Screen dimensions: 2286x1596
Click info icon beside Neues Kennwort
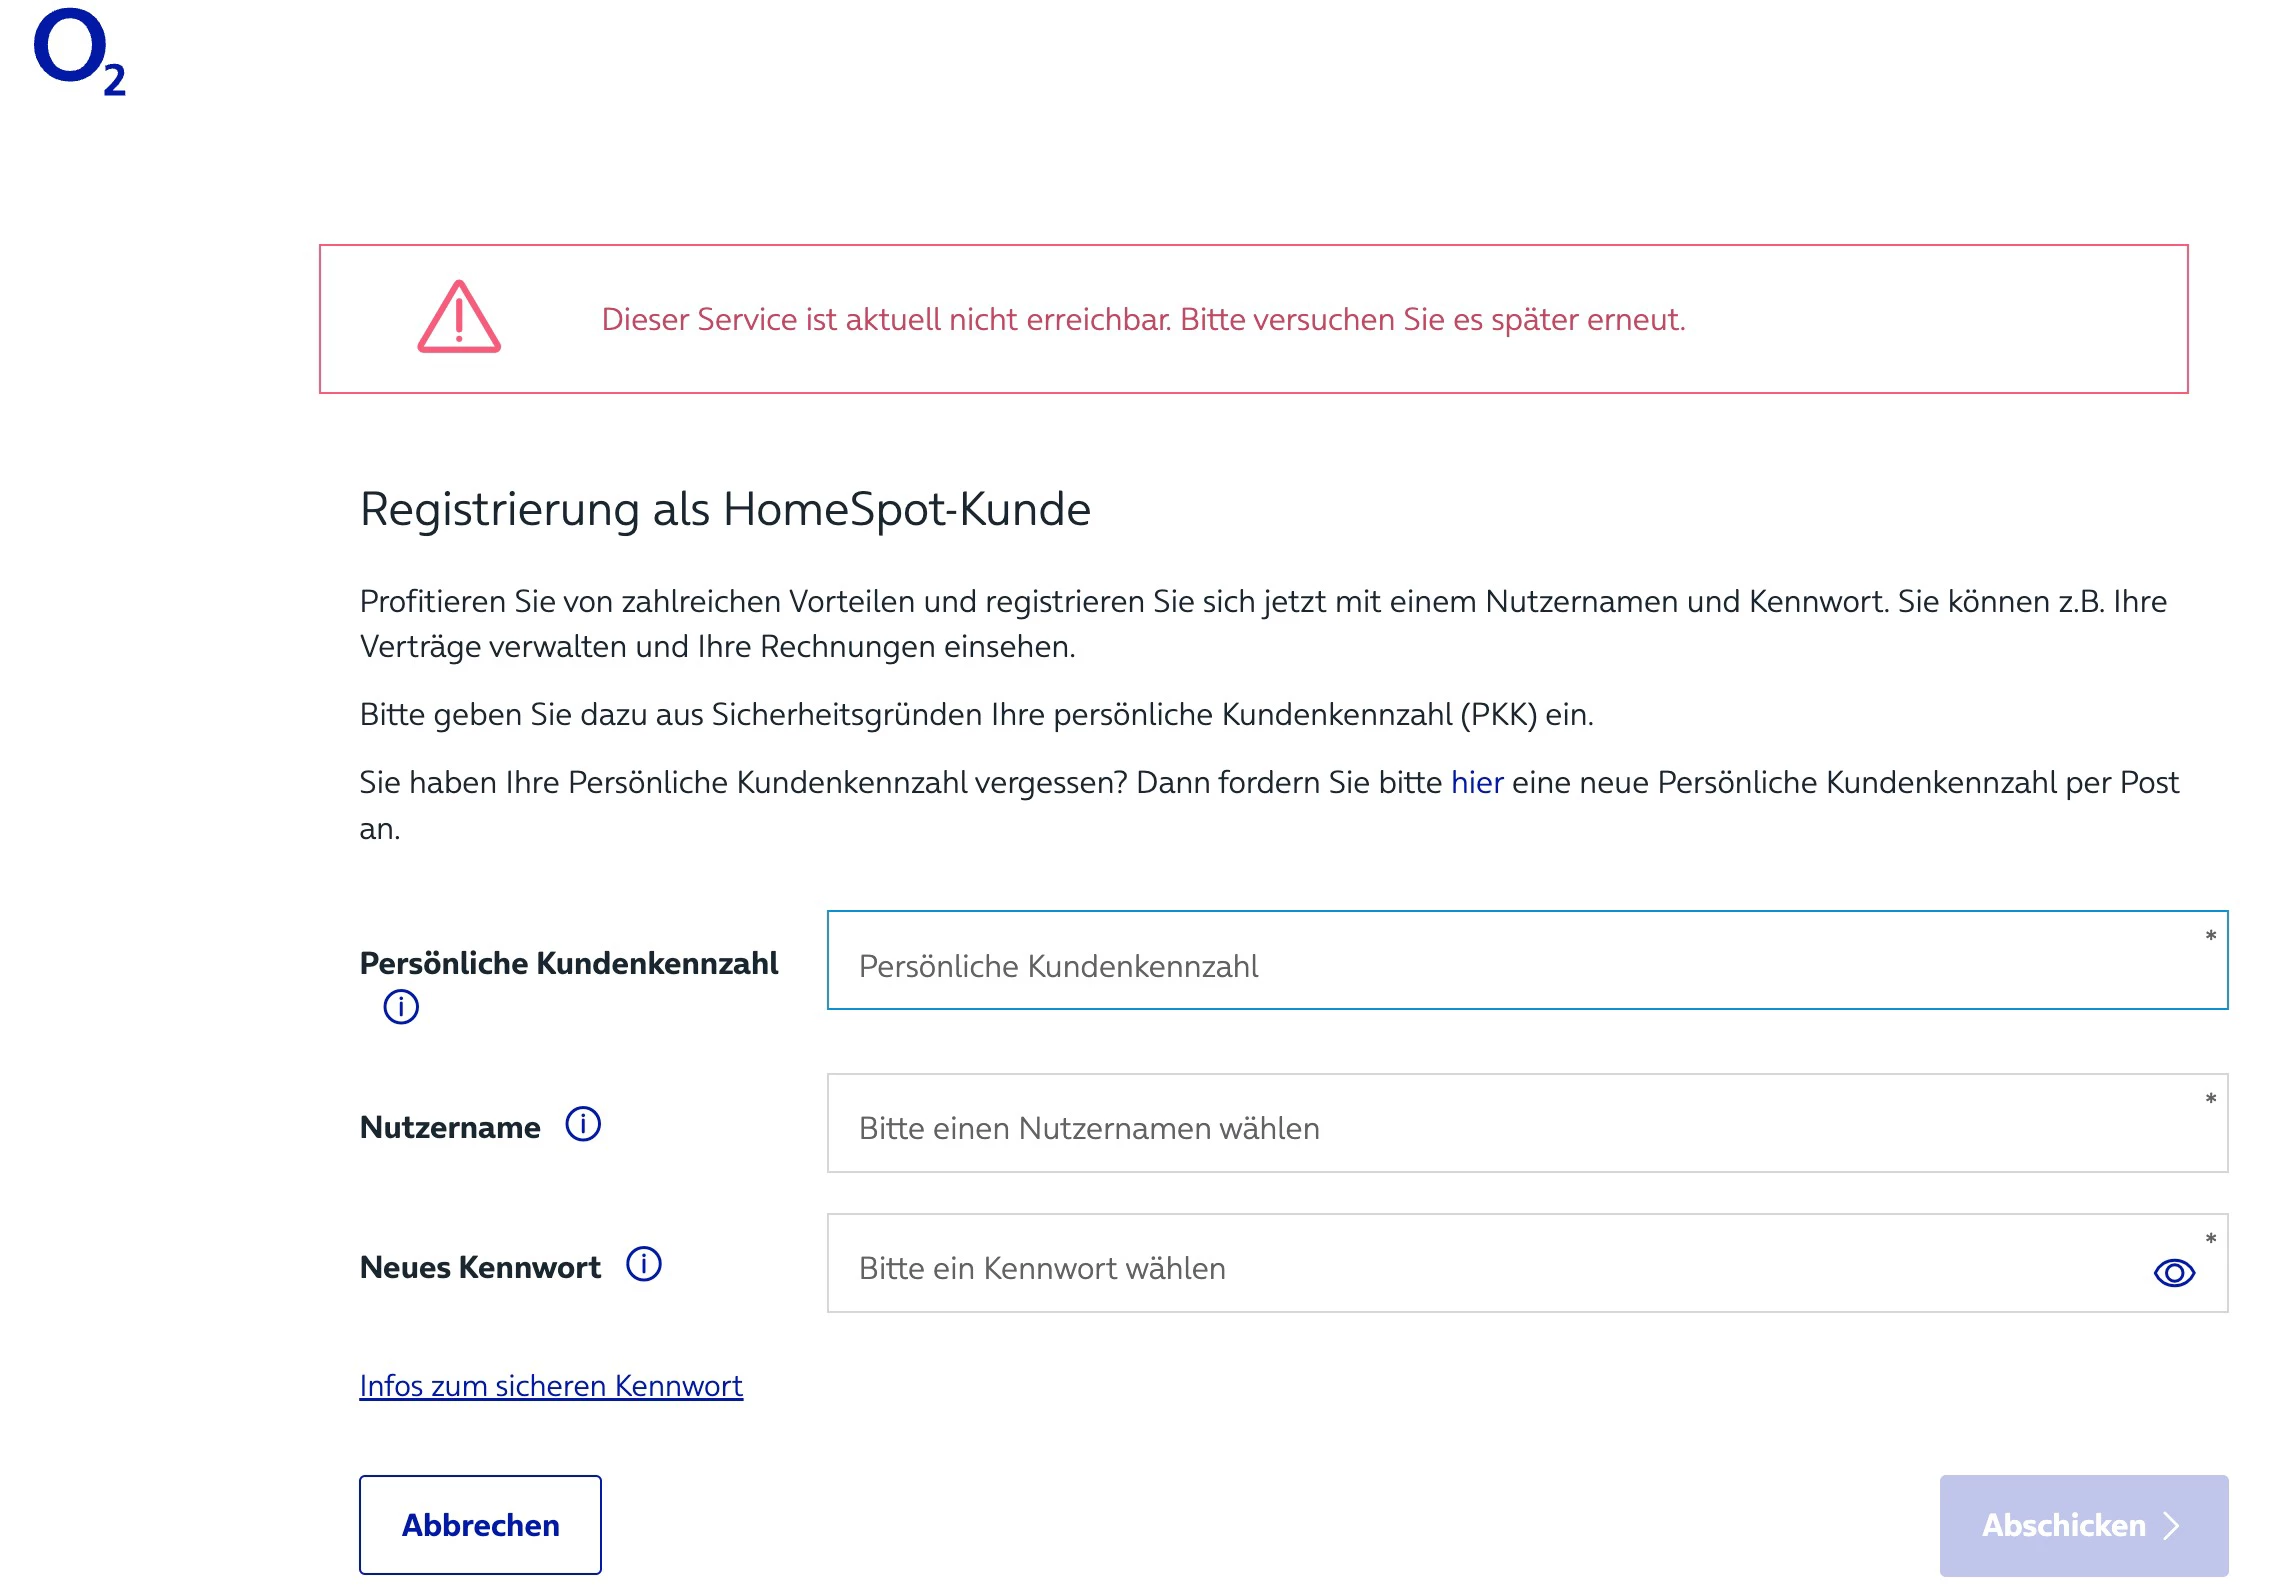(x=644, y=1264)
